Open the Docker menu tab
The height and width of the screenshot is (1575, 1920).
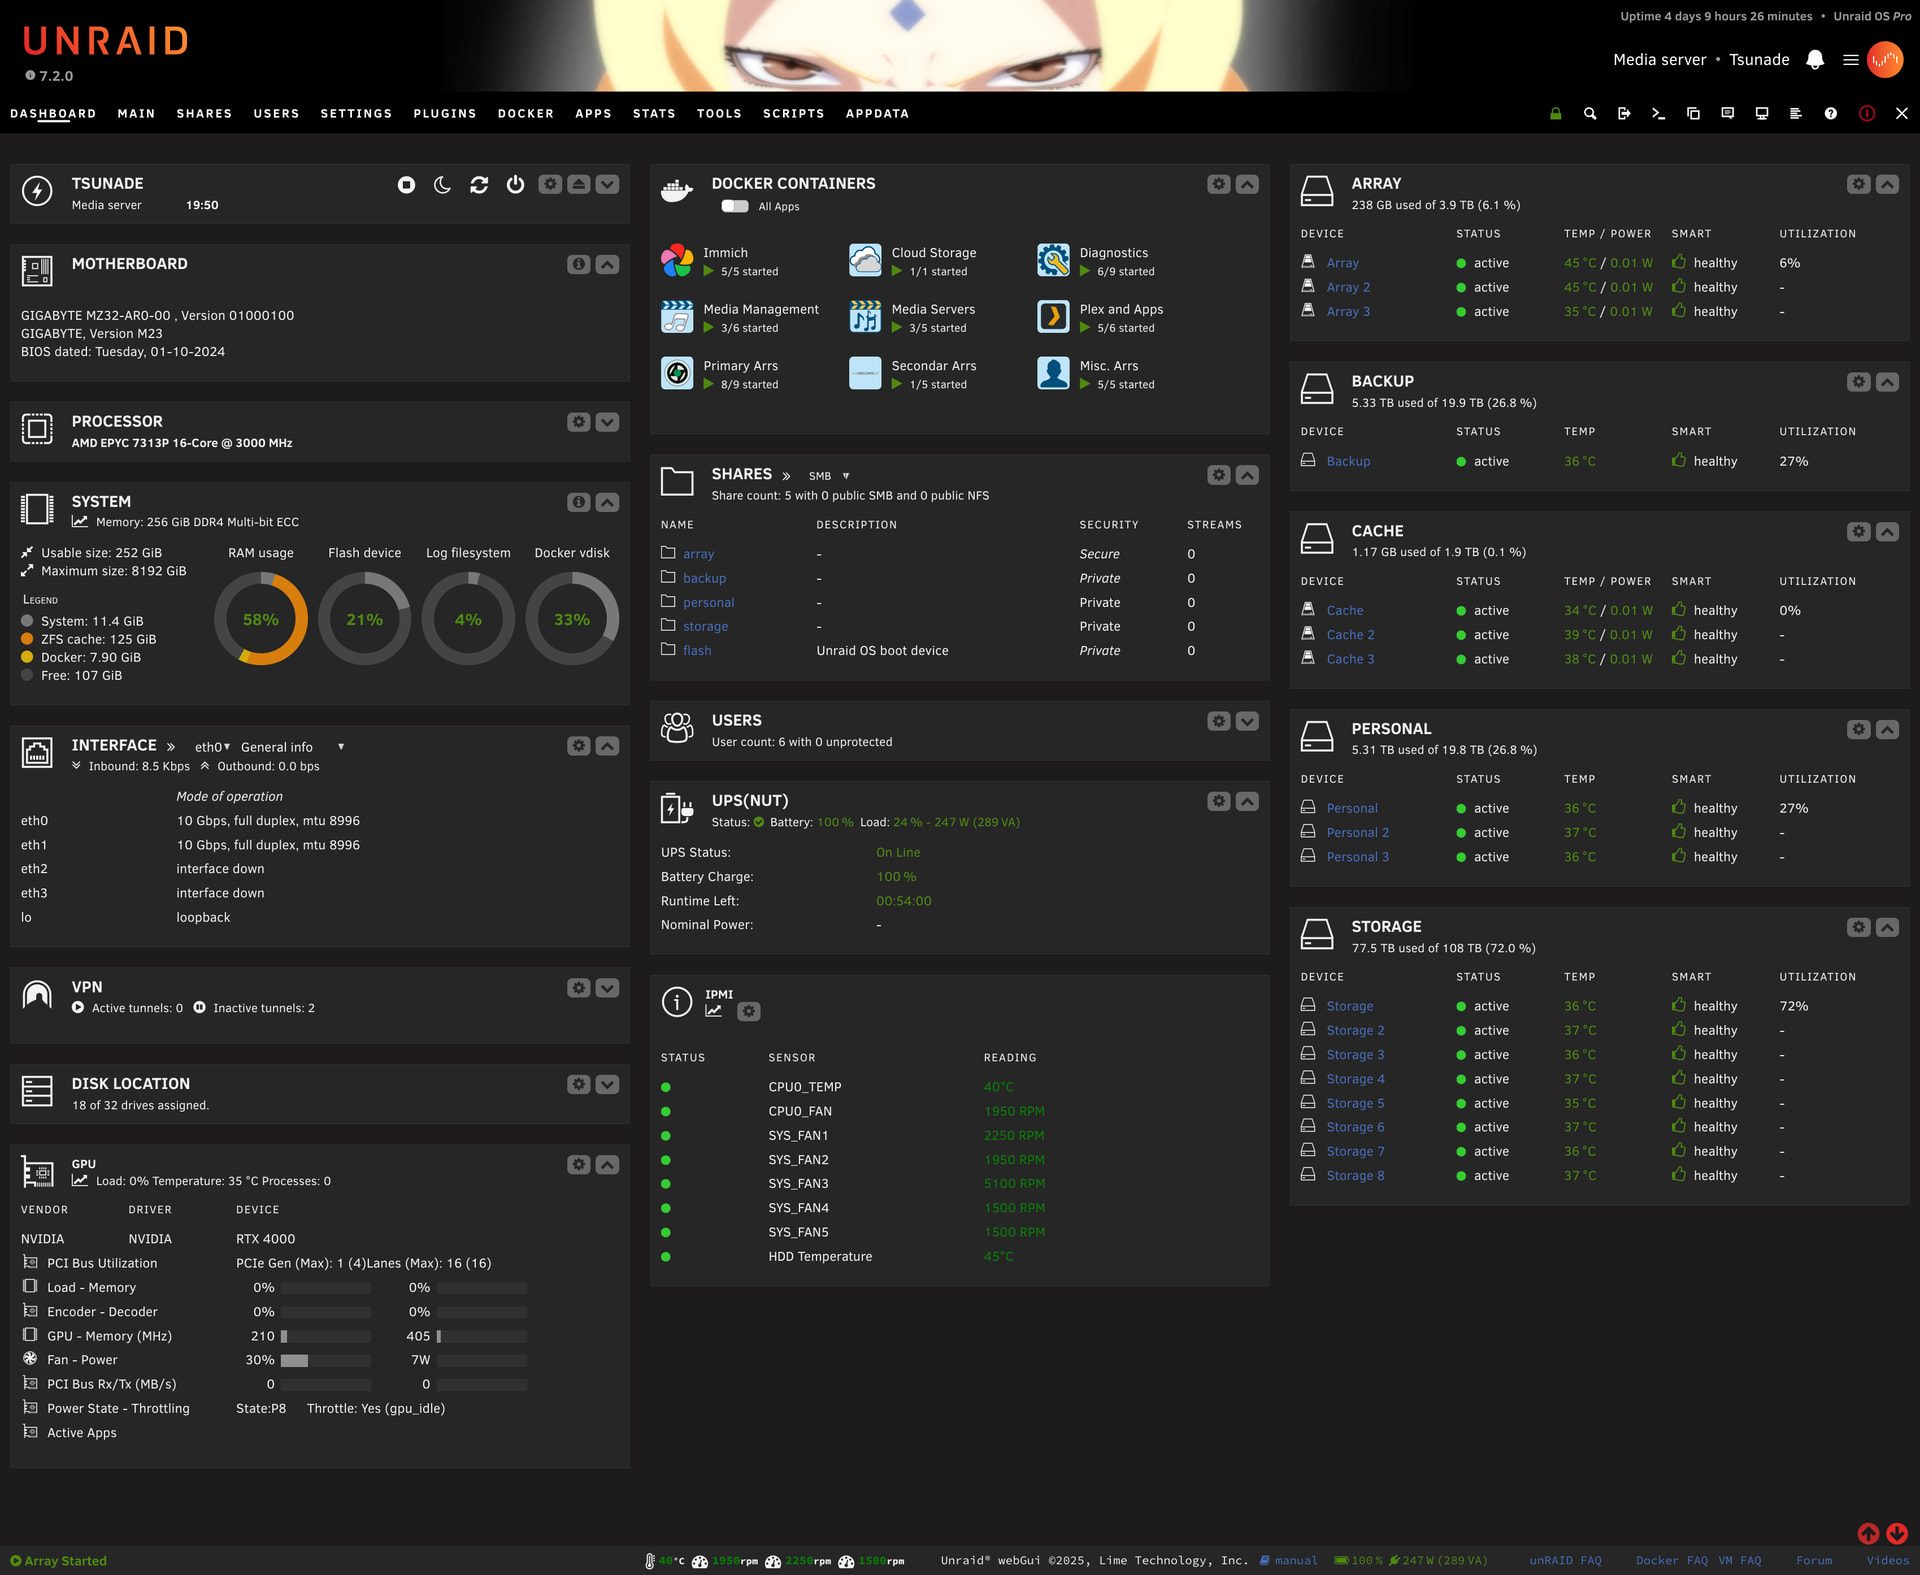525,114
